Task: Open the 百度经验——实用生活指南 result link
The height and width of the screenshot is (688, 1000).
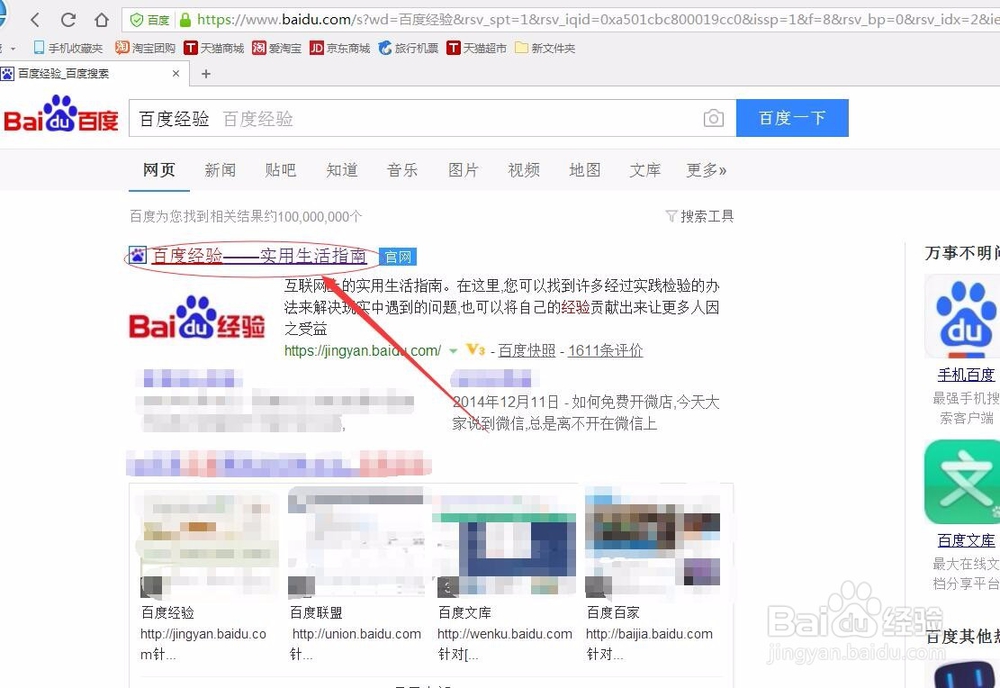Action: tap(260, 256)
